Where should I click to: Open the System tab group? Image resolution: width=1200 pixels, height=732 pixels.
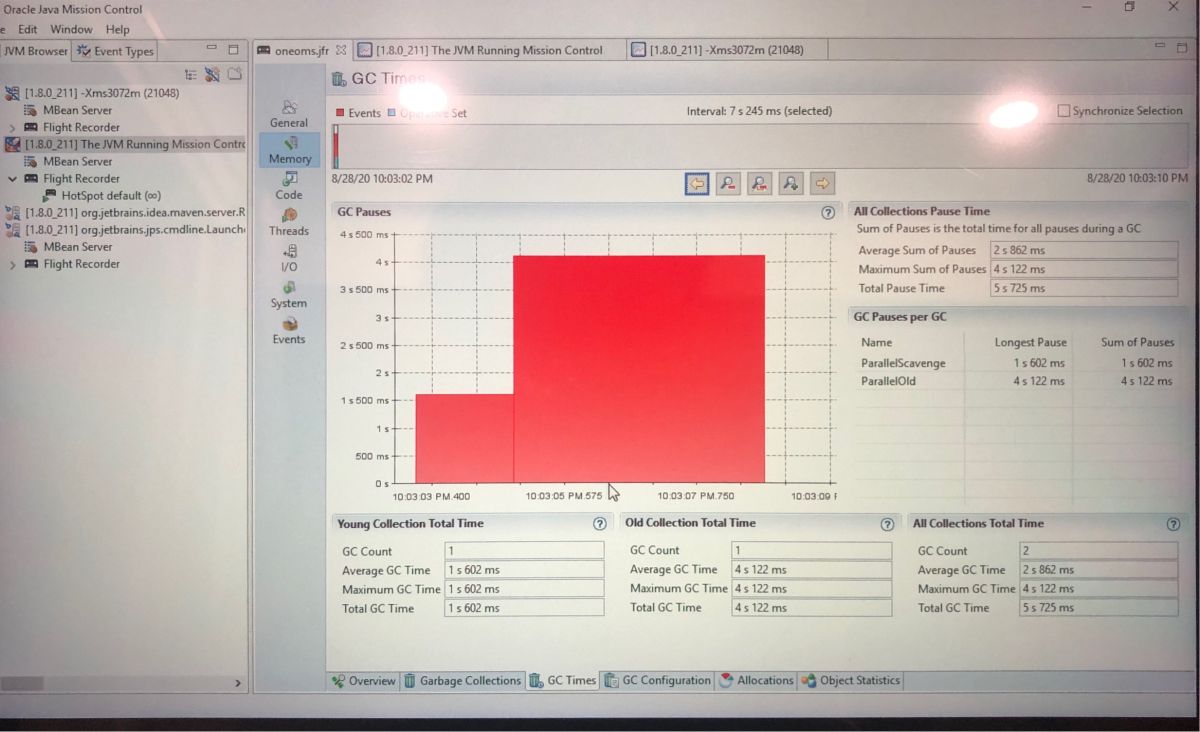point(289,294)
